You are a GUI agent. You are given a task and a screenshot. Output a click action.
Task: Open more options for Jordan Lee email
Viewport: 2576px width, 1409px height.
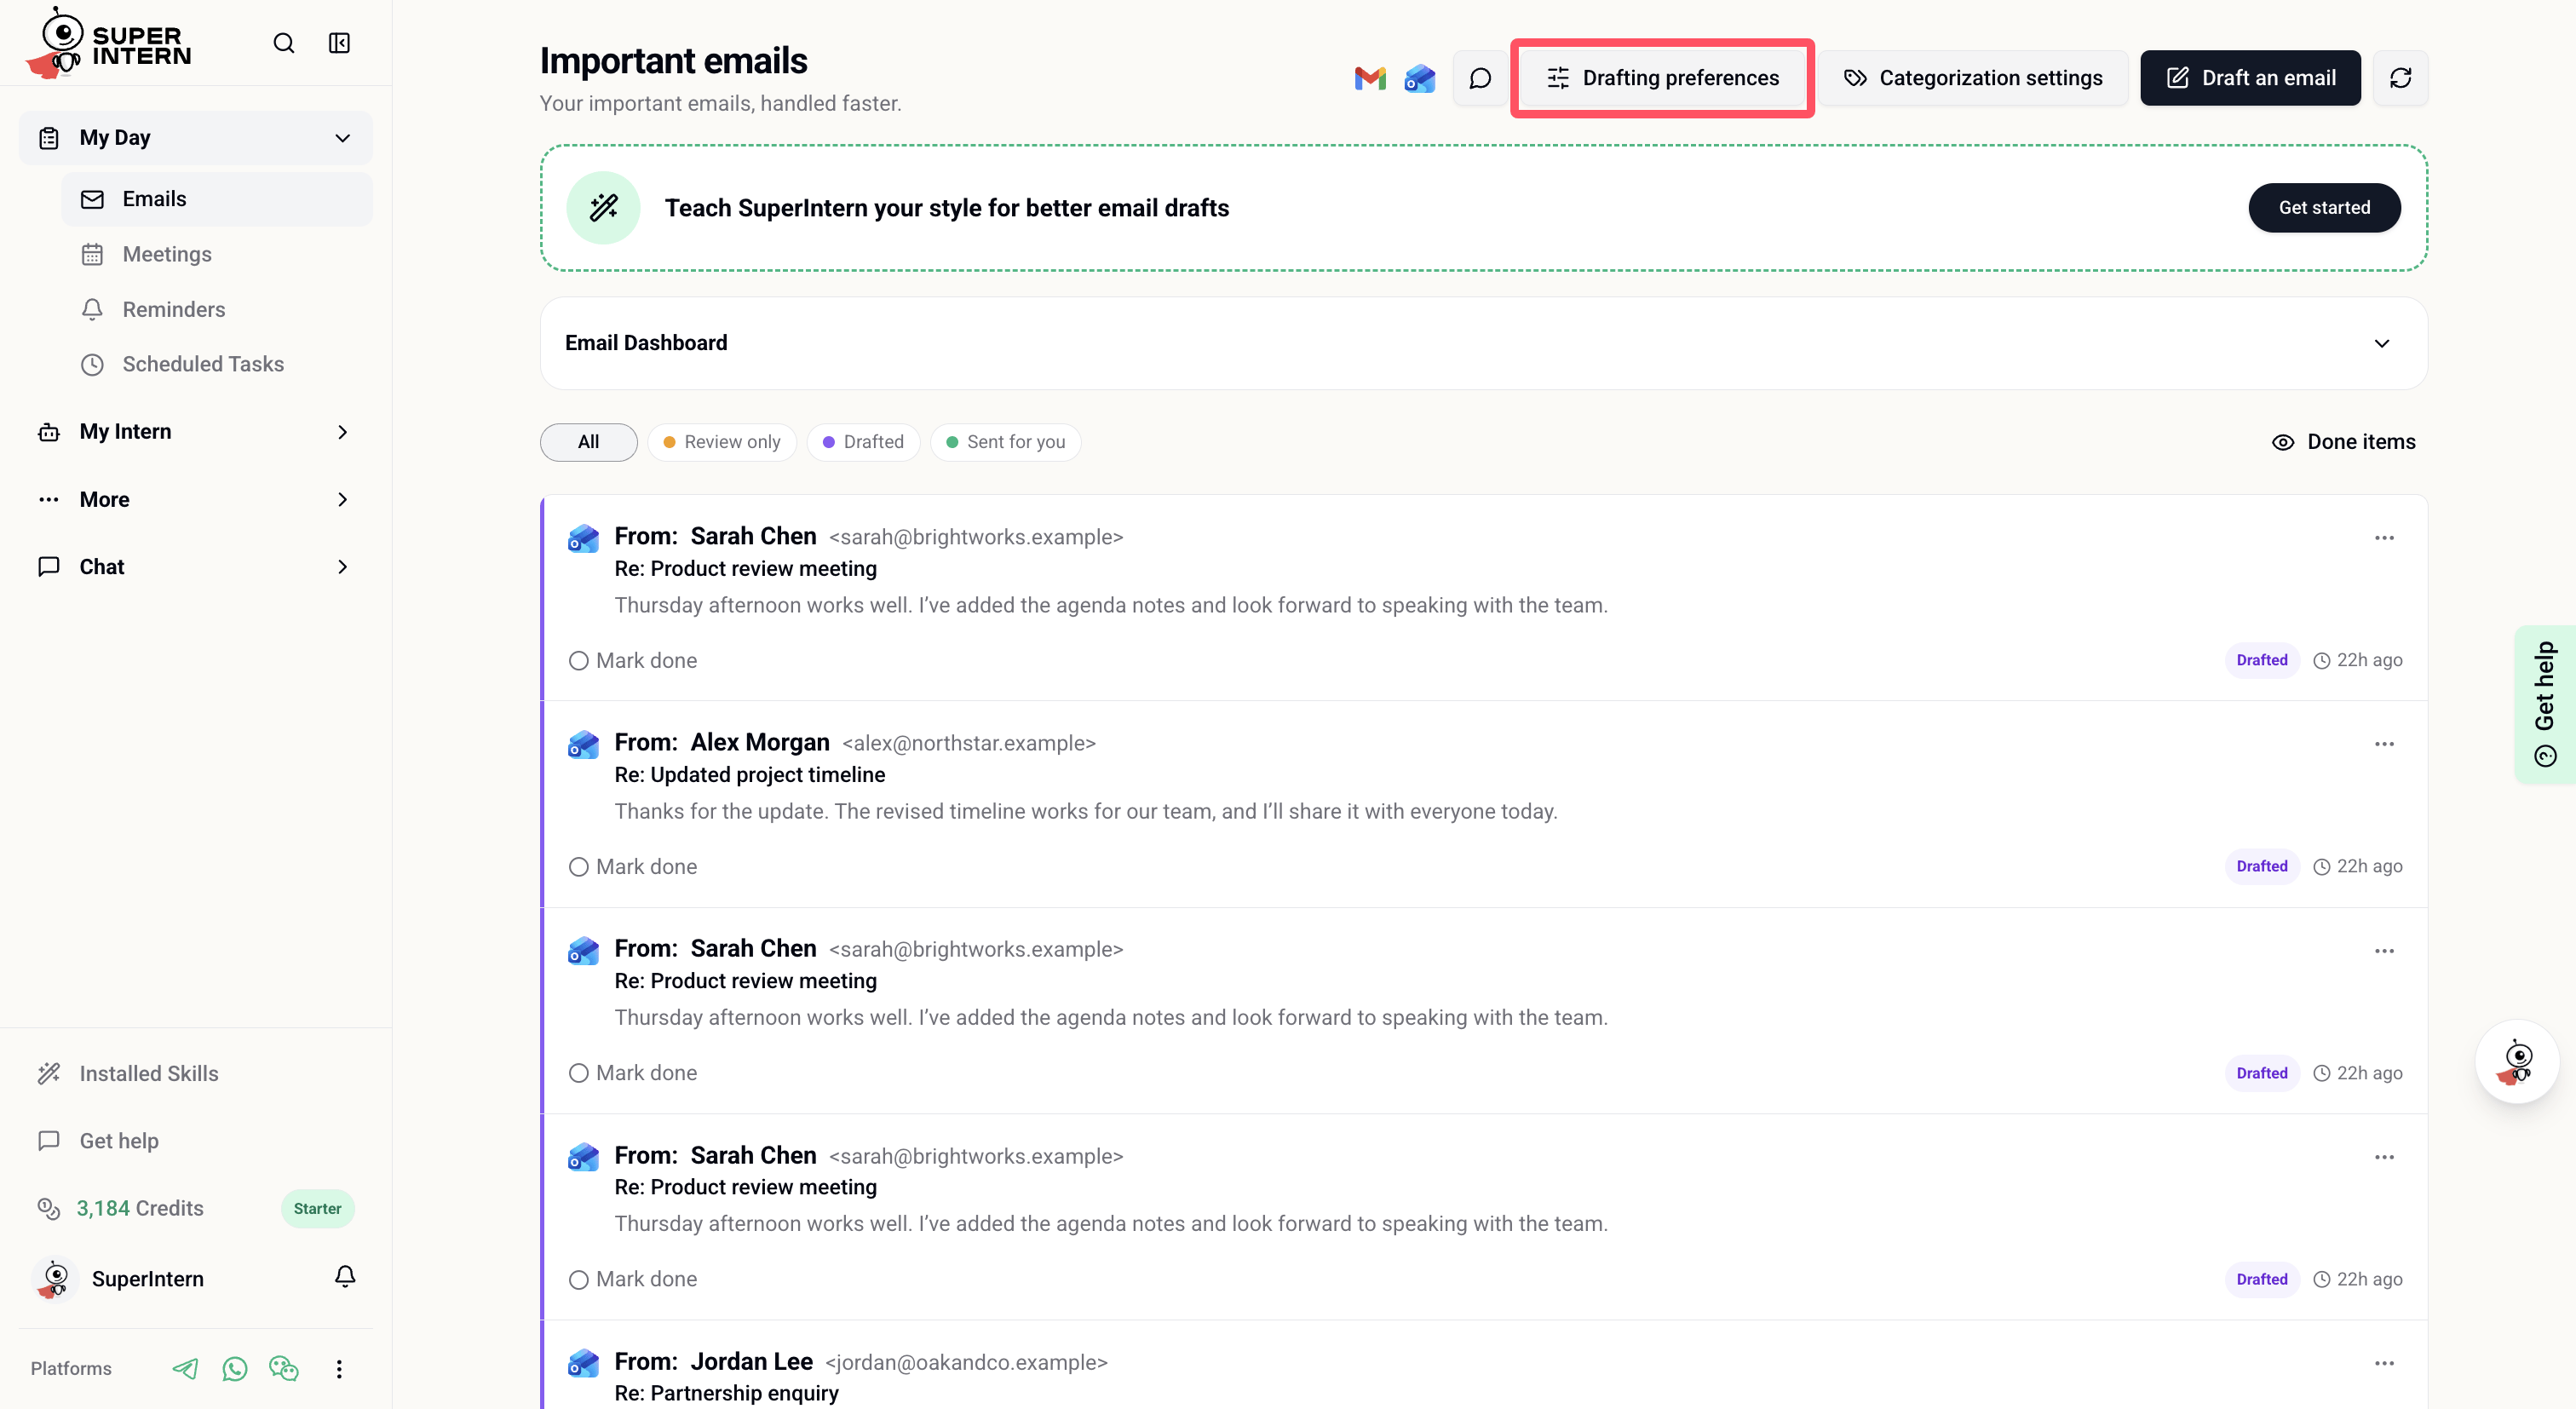pyautogui.click(x=2384, y=1363)
